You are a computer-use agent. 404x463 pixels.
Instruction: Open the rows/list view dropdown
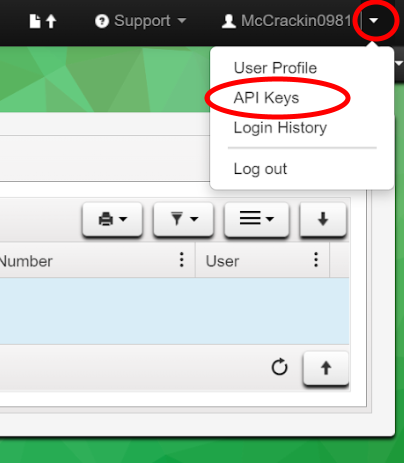coord(257,219)
